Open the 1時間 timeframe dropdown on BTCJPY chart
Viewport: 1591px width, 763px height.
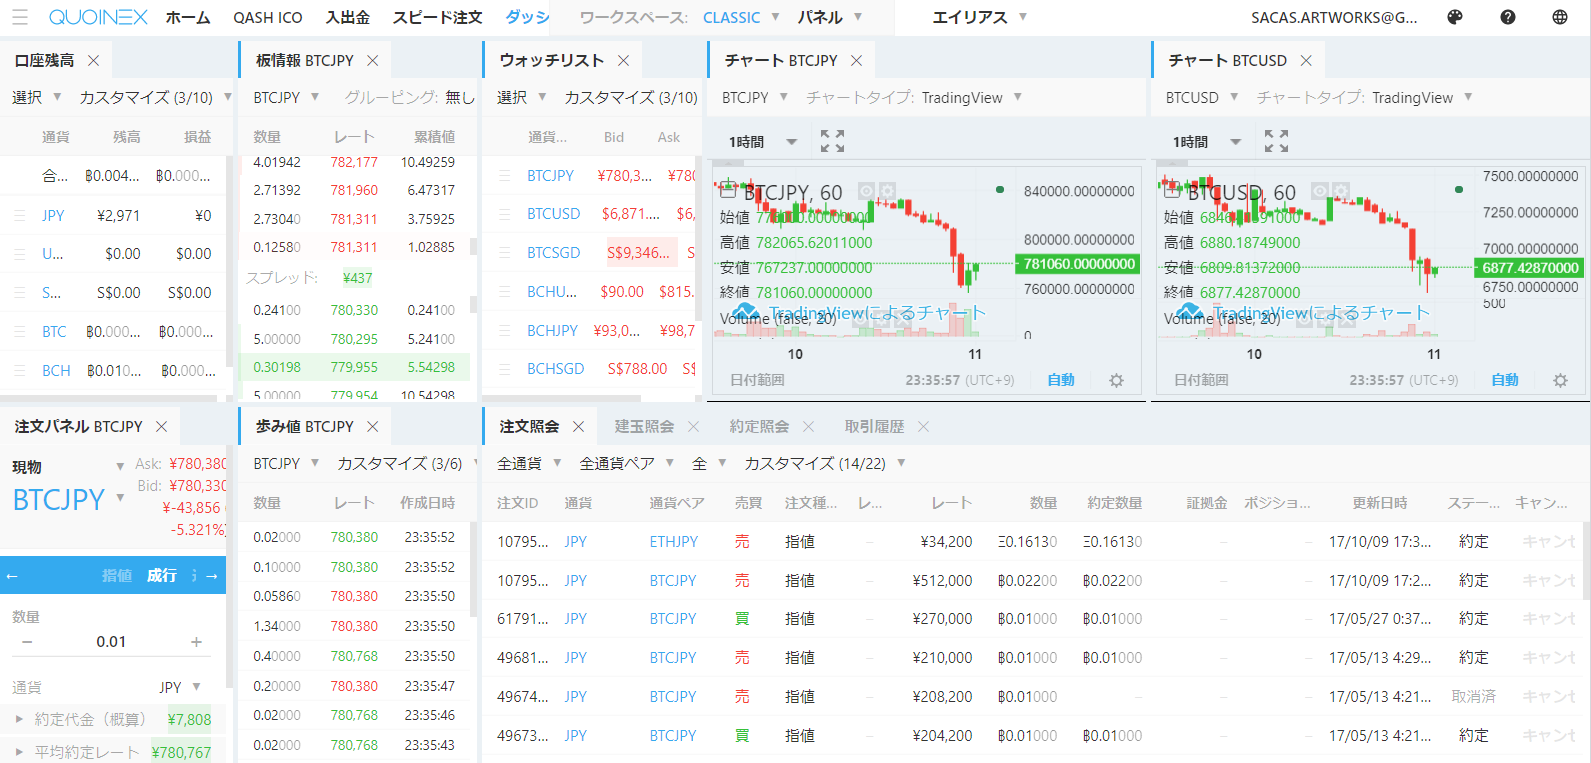click(x=762, y=142)
